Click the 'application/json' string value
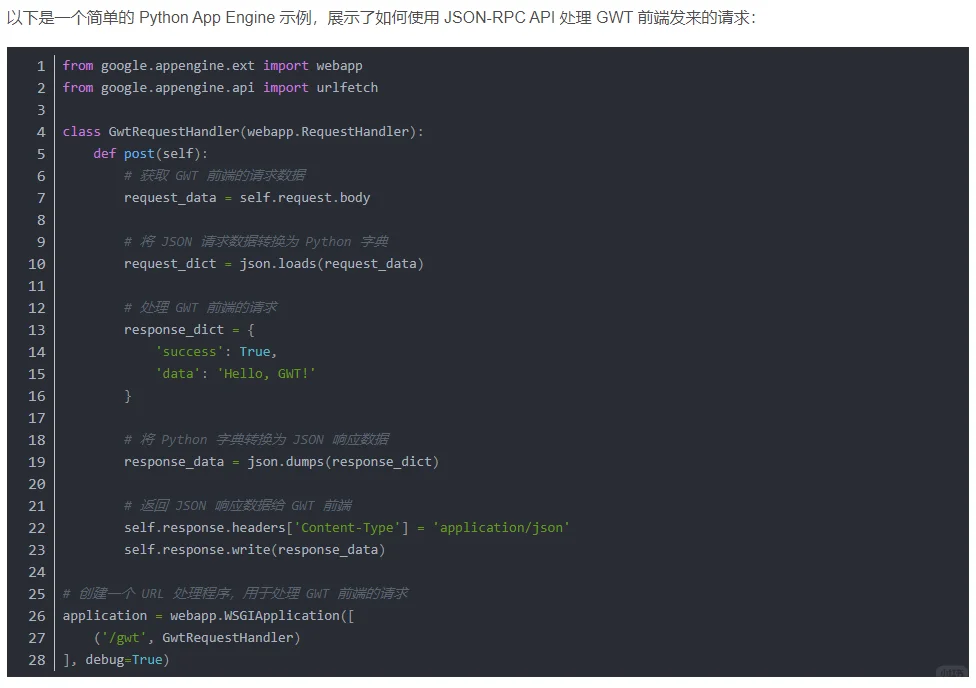Viewport: 976px width, 688px height. [501, 527]
